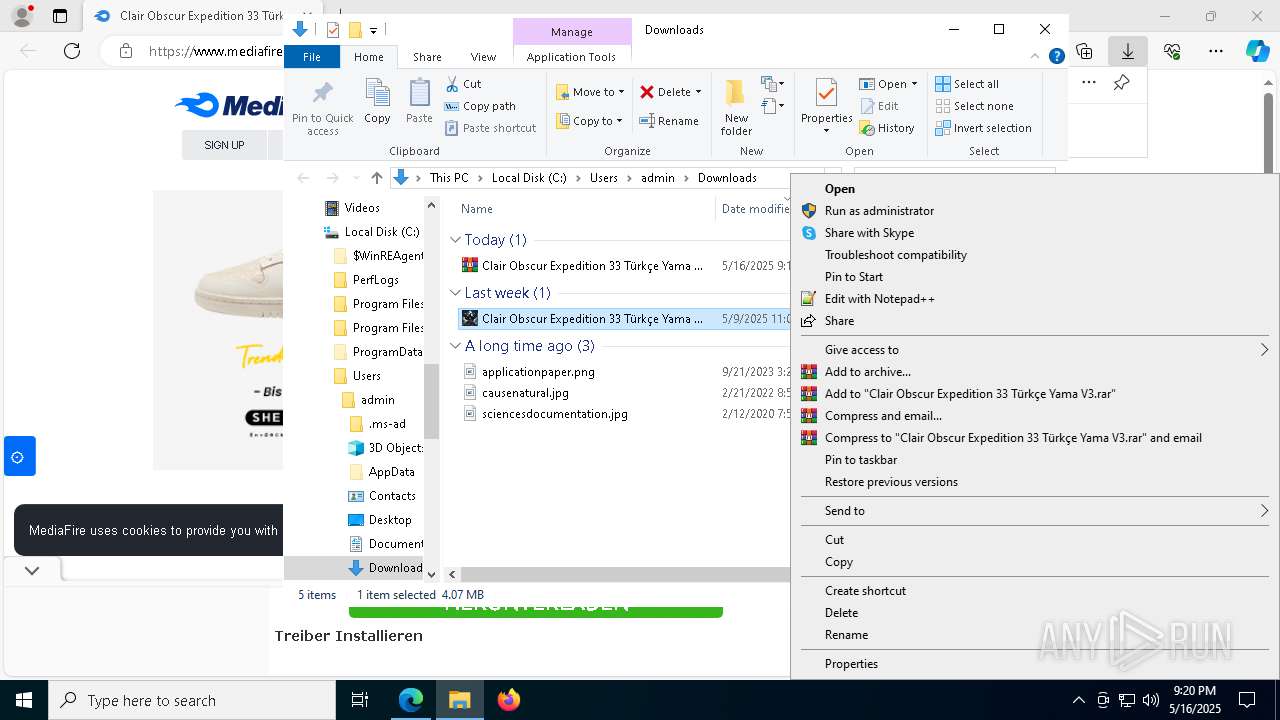Choose Troubleshoot compatibility

pos(1035,255)
